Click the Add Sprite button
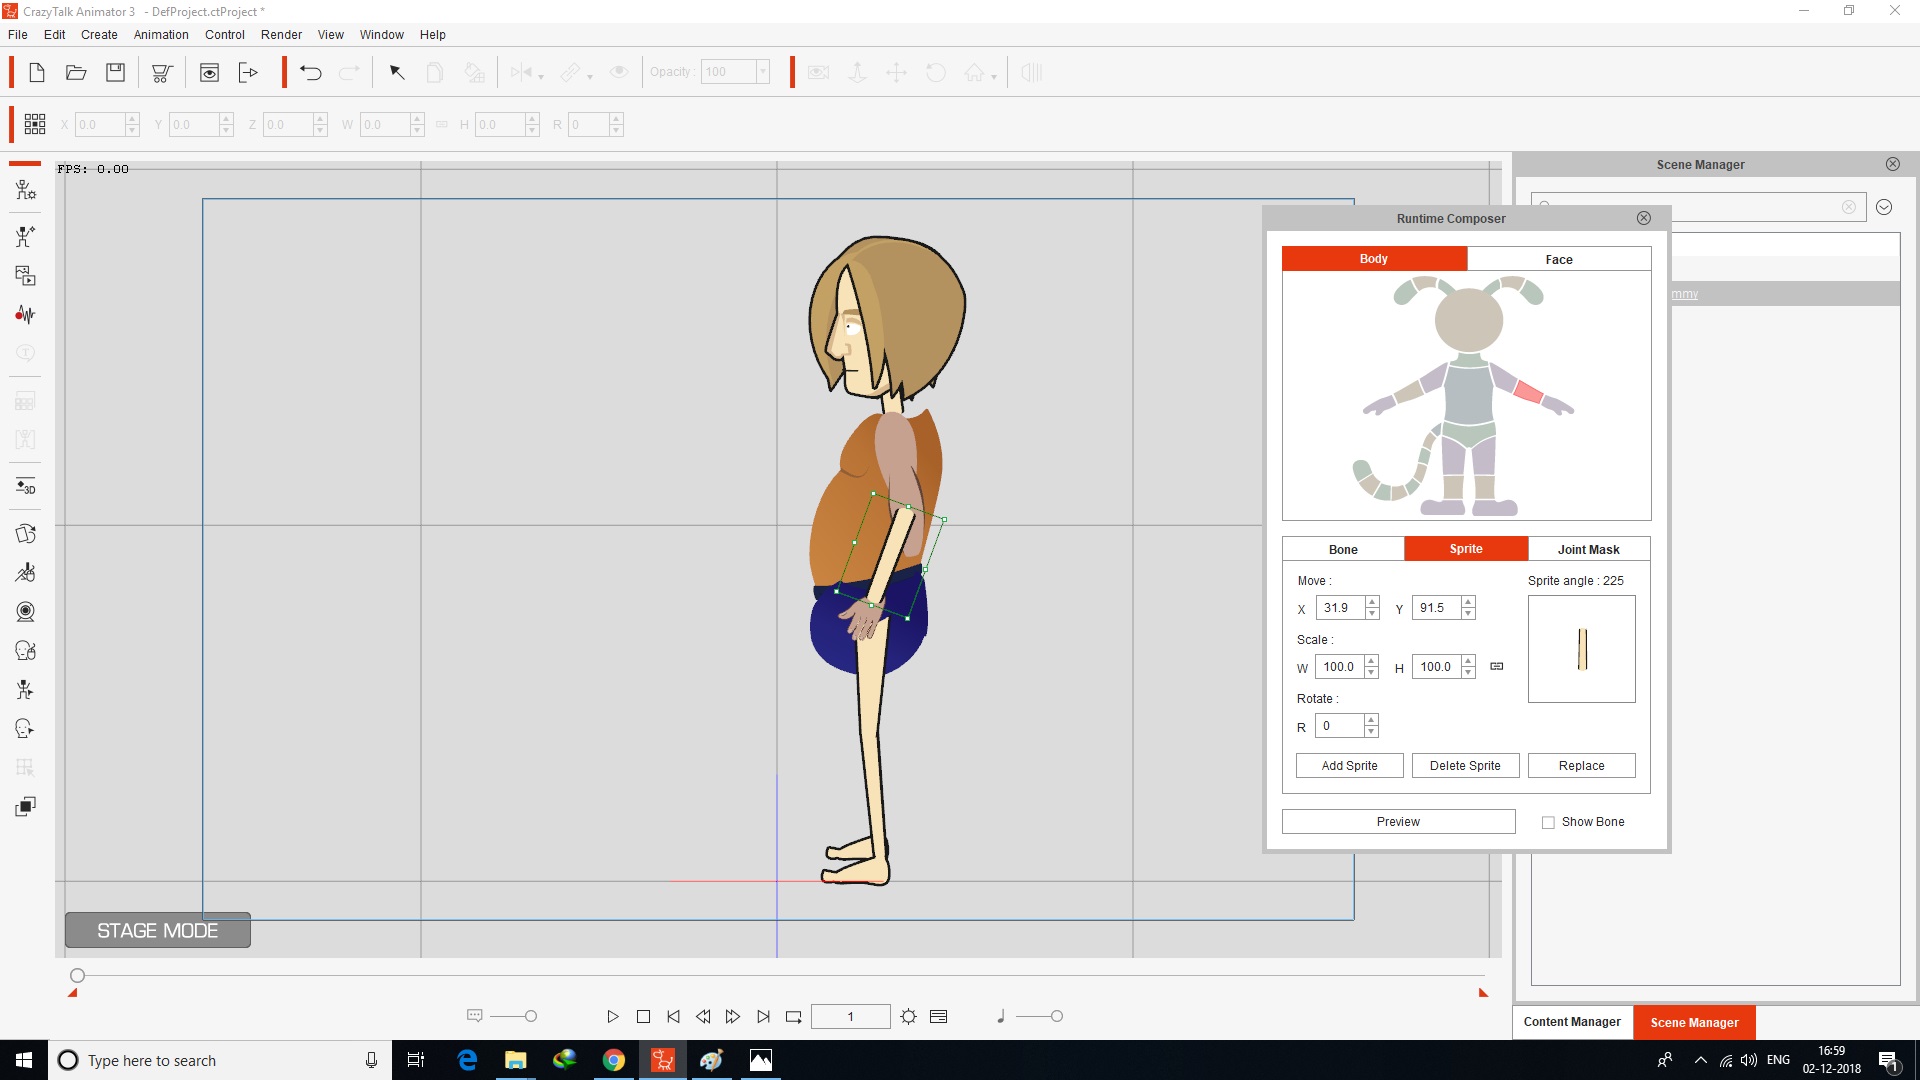The height and width of the screenshot is (1080, 1920). point(1349,766)
